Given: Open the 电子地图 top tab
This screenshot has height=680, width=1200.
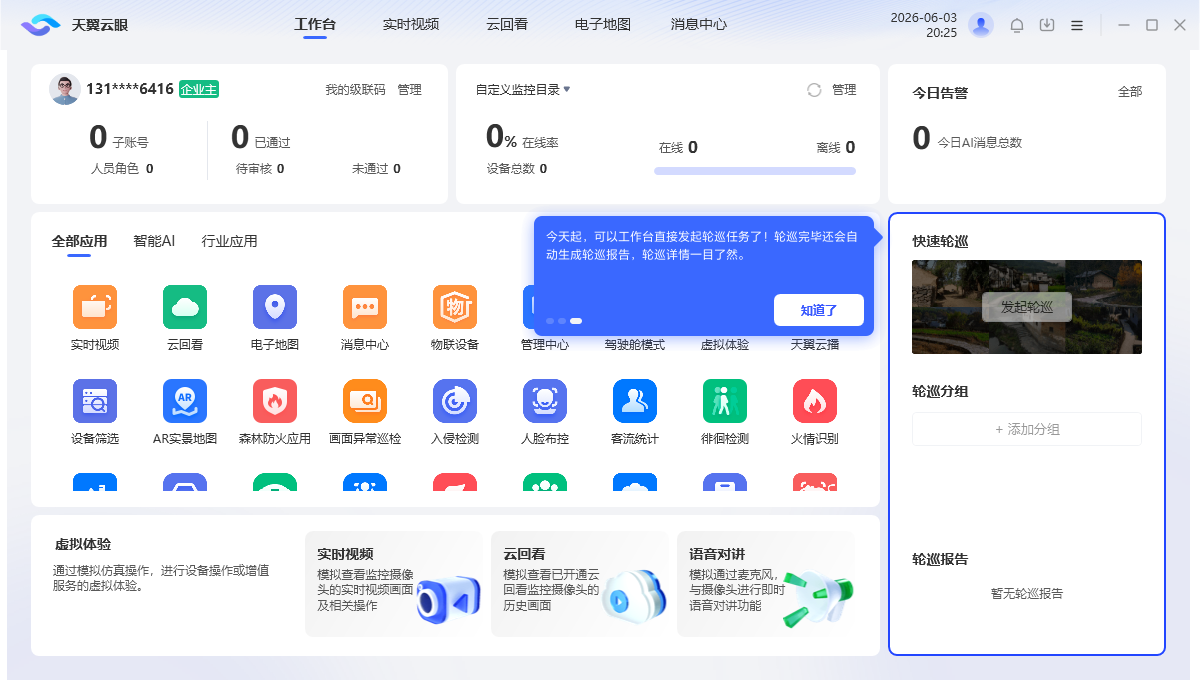Looking at the screenshot, I should pos(603,25).
